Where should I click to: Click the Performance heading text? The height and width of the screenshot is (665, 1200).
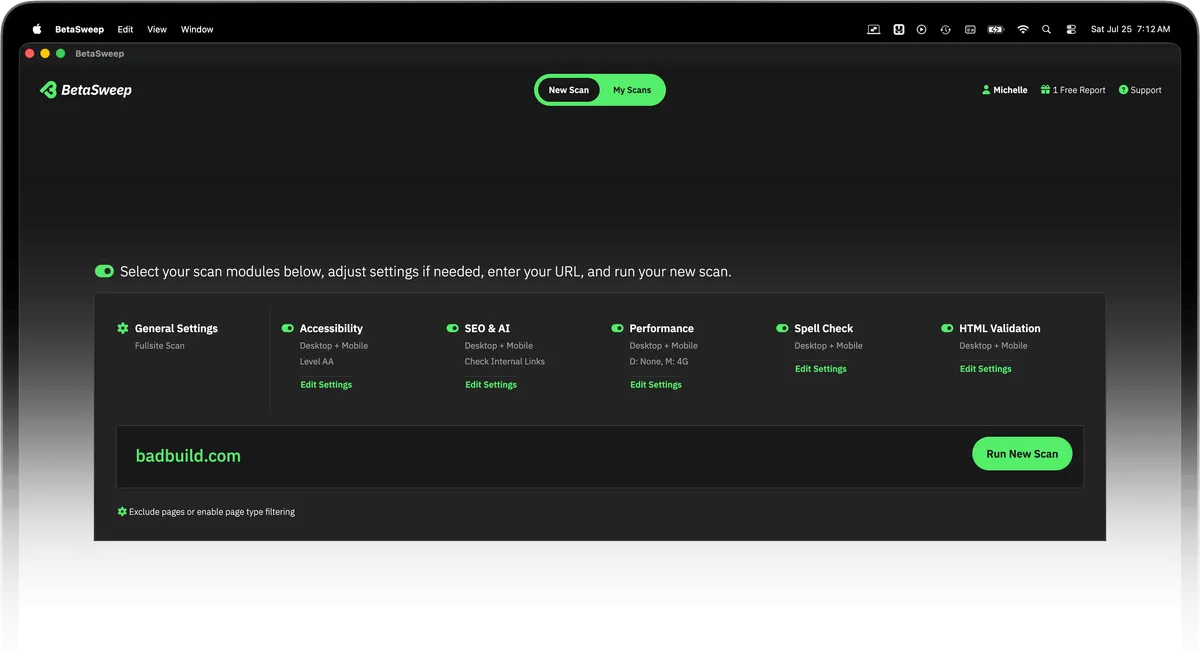662,328
